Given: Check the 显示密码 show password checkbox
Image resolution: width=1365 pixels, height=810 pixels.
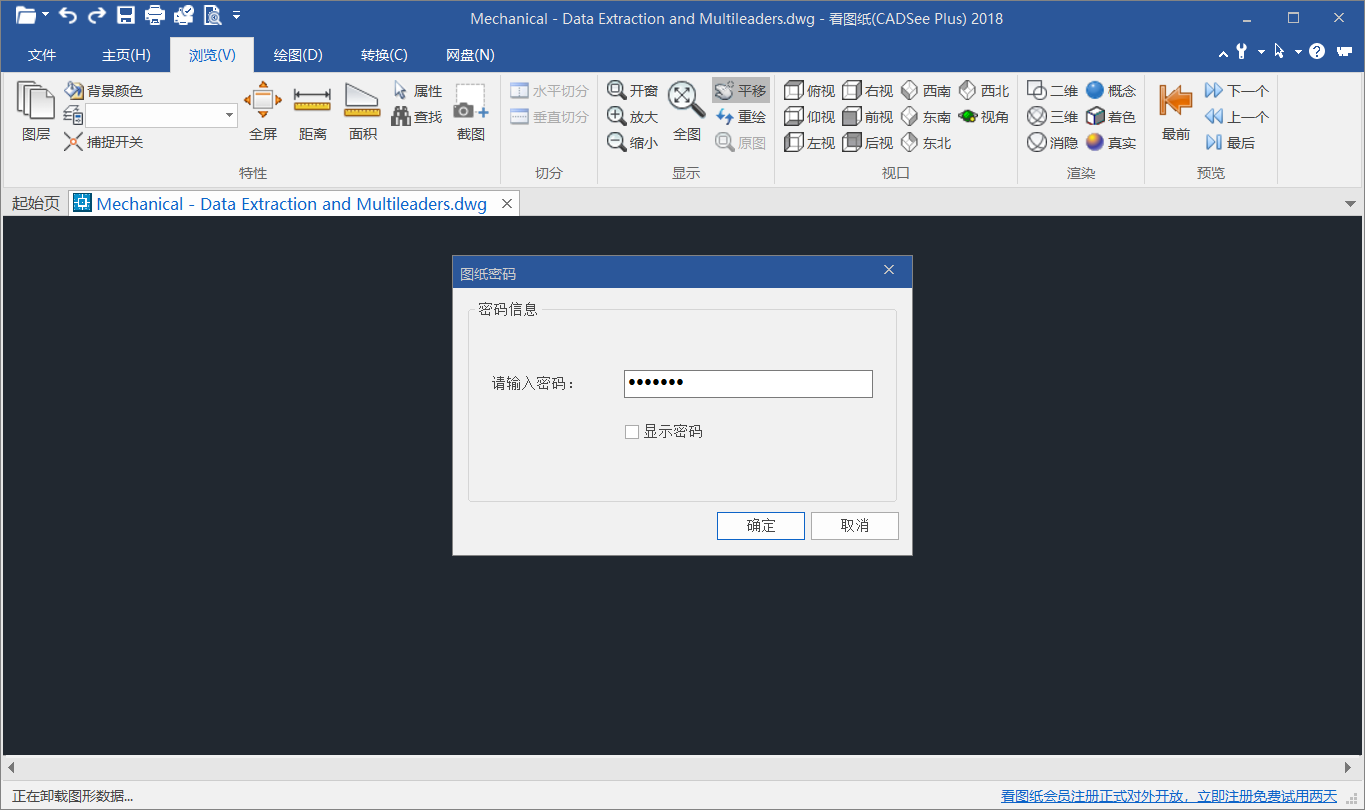Looking at the screenshot, I should [632, 431].
